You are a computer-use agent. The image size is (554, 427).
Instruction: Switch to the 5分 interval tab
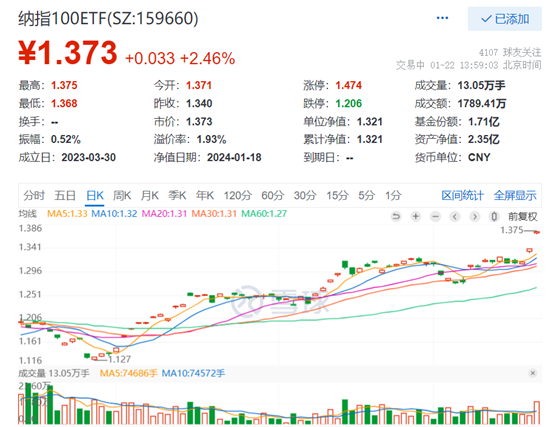pos(367,195)
